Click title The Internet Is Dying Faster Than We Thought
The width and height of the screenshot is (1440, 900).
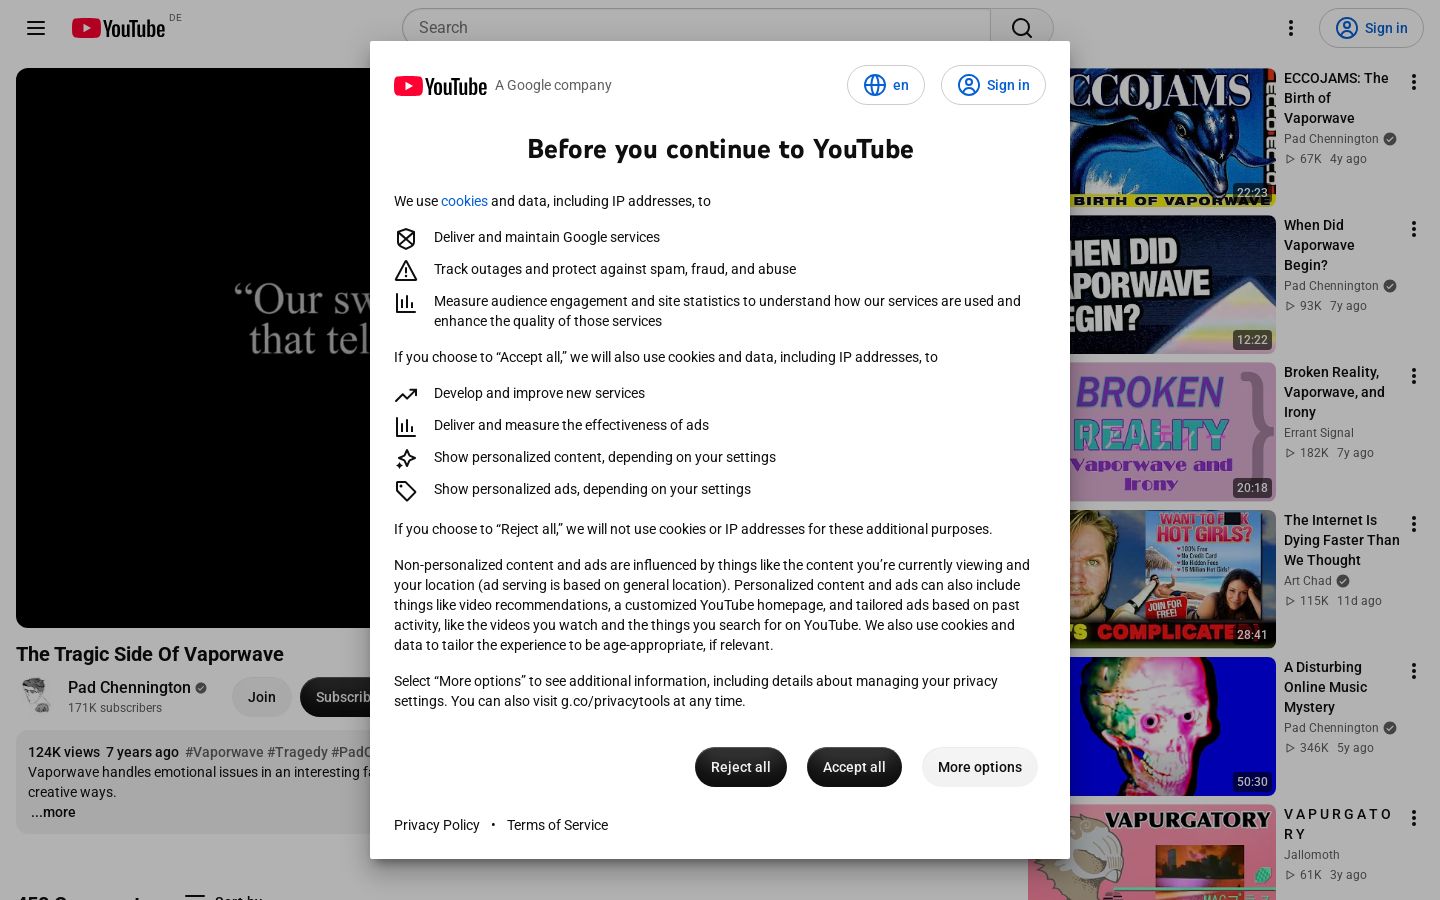point(1342,540)
